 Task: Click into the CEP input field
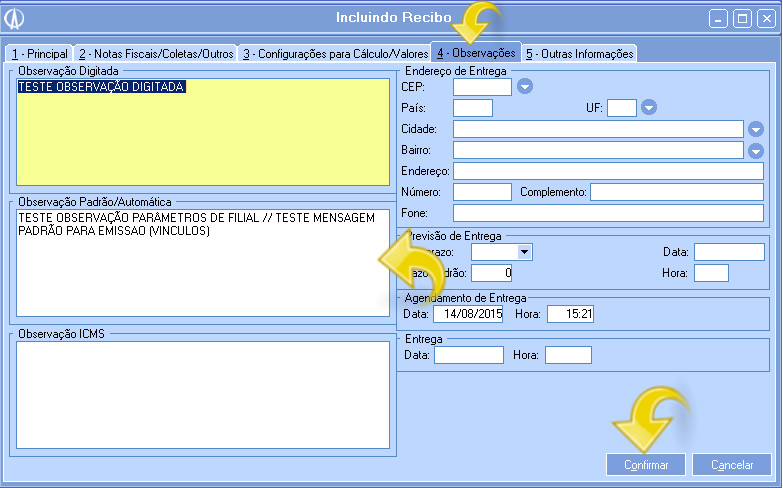482,87
